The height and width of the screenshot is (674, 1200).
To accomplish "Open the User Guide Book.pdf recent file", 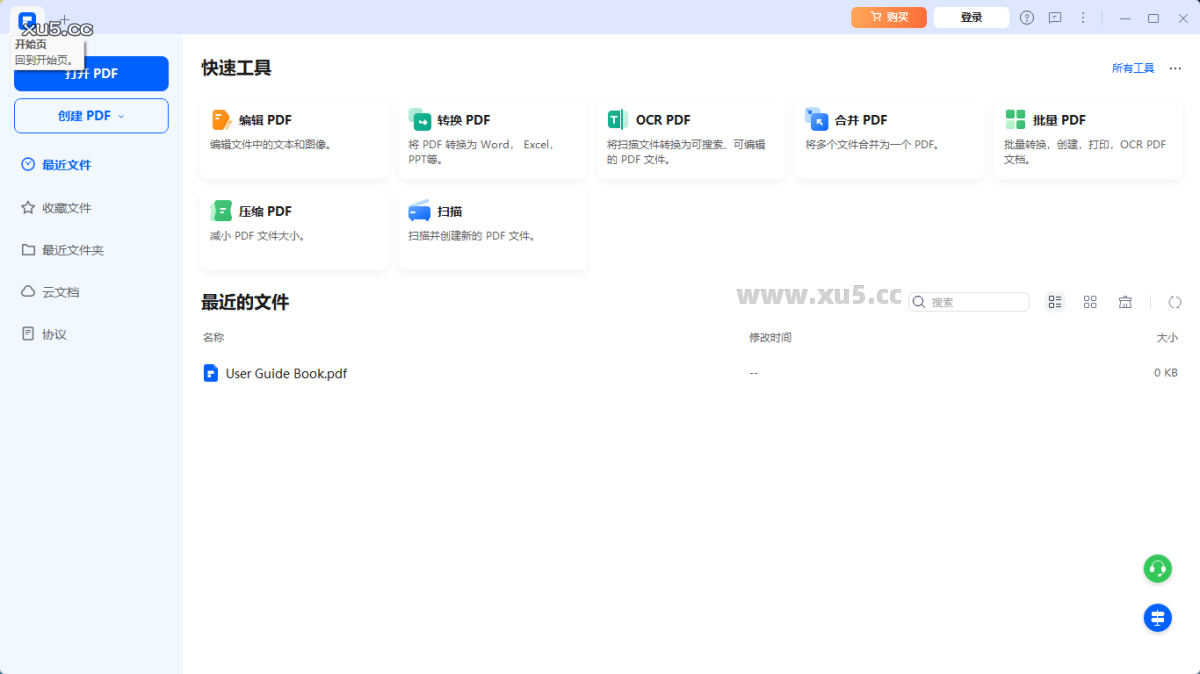I will point(286,372).
